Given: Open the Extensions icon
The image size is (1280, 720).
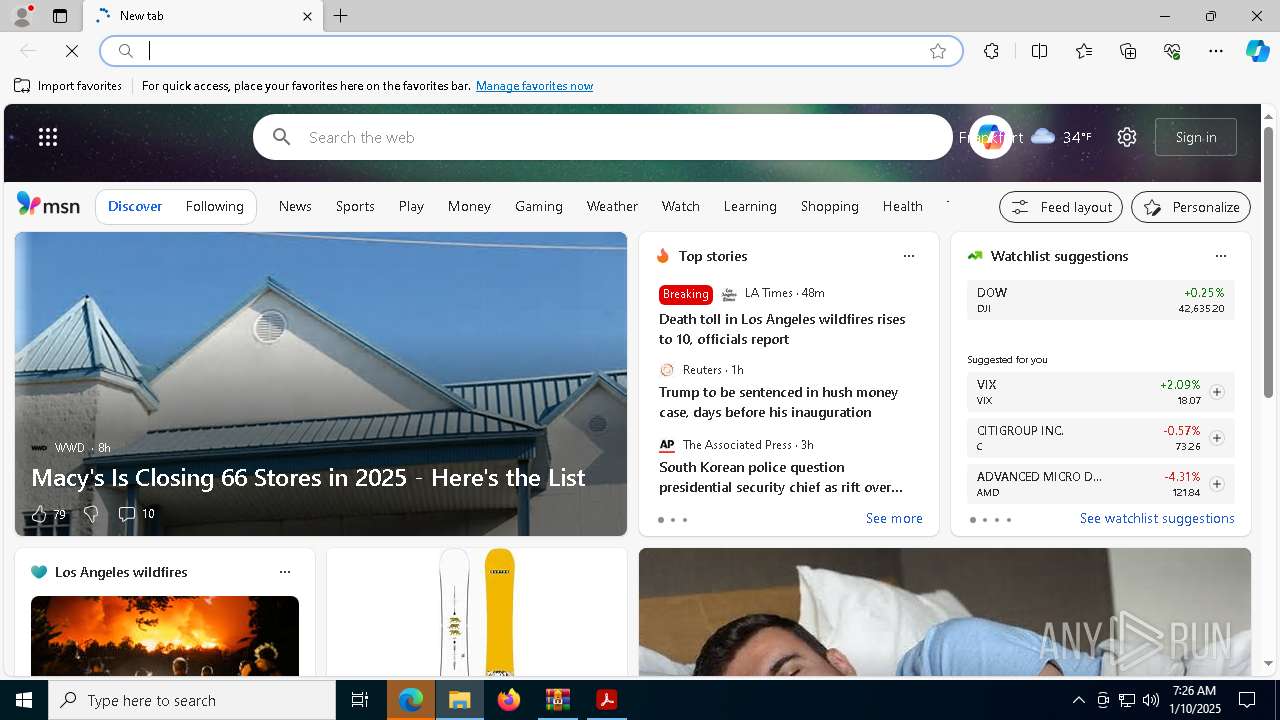Looking at the screenshot, I should 991,51.
